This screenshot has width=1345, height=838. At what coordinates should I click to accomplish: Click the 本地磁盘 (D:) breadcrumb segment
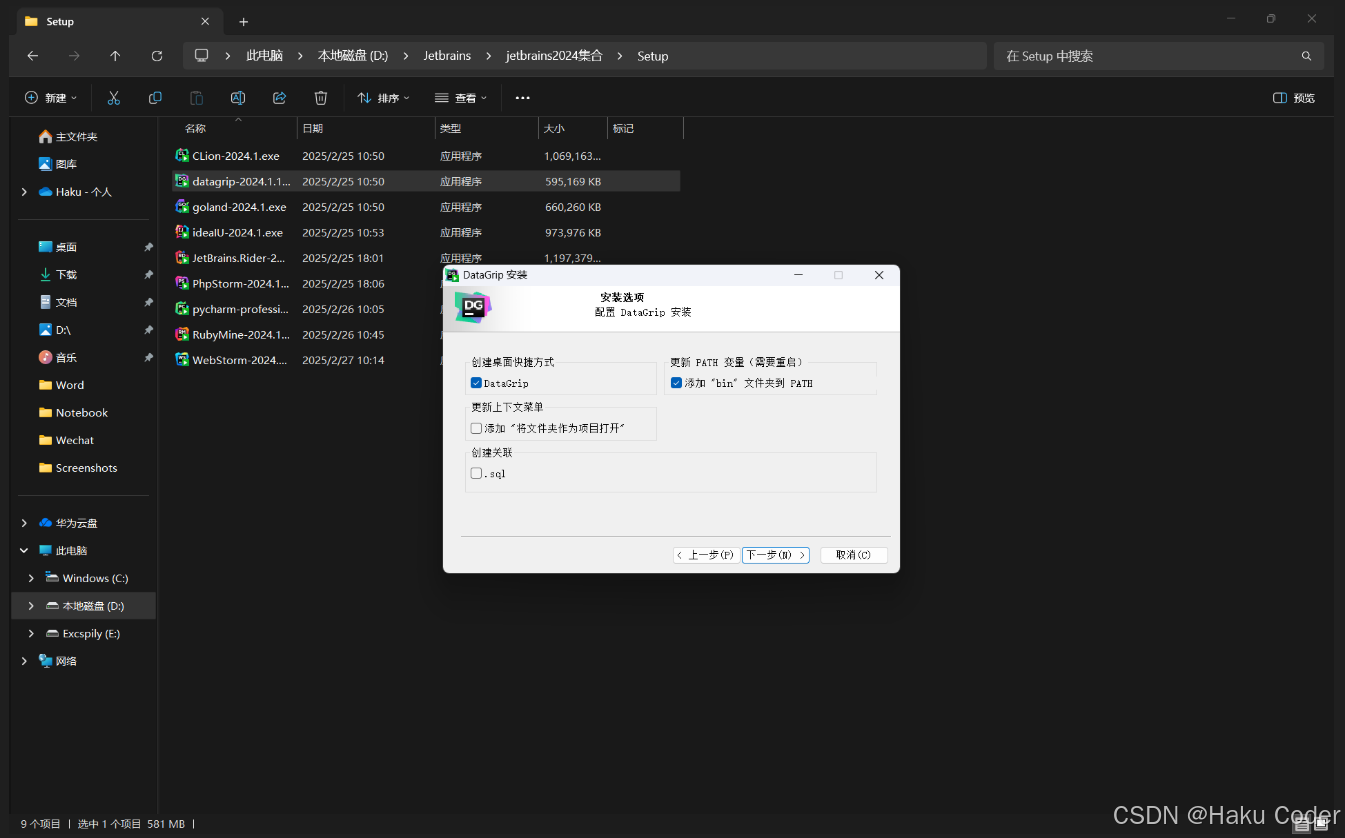353,56
